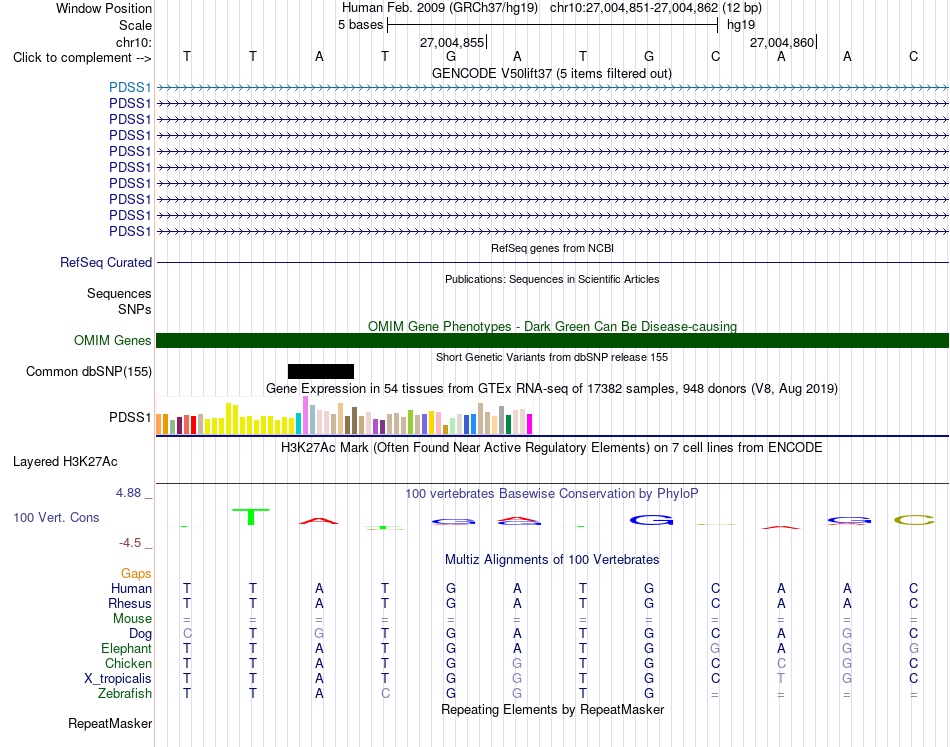The image size is (950, 747).
Task: Click 'Publications: Sequences in Scientific Articles' title
Action: pos(552,279)
